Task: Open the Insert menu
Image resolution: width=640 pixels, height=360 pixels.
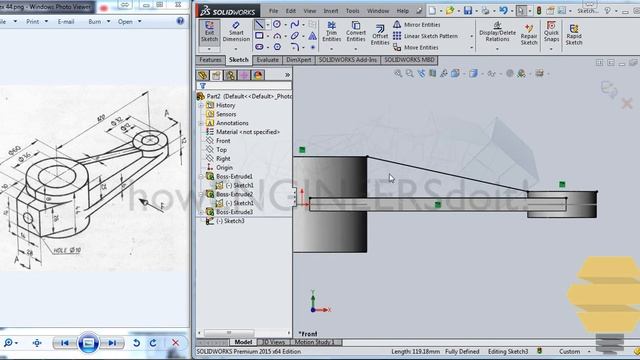Action: pos(331,11)
